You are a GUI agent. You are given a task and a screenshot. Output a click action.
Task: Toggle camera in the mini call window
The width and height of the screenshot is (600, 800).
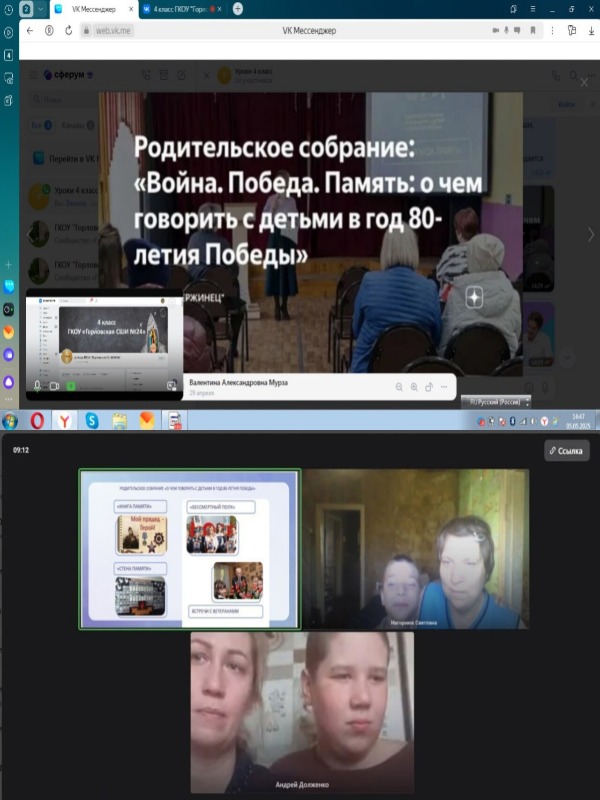point(54,386)
